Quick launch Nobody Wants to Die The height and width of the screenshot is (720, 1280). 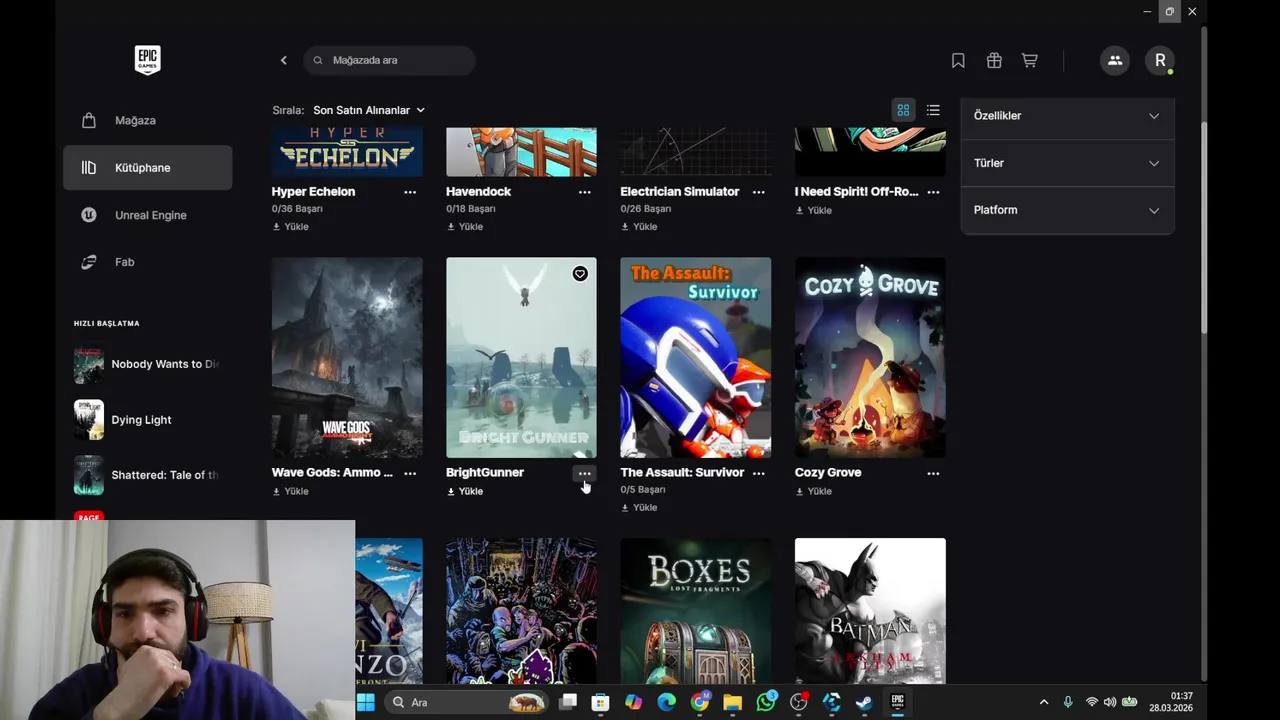point(146,365)
